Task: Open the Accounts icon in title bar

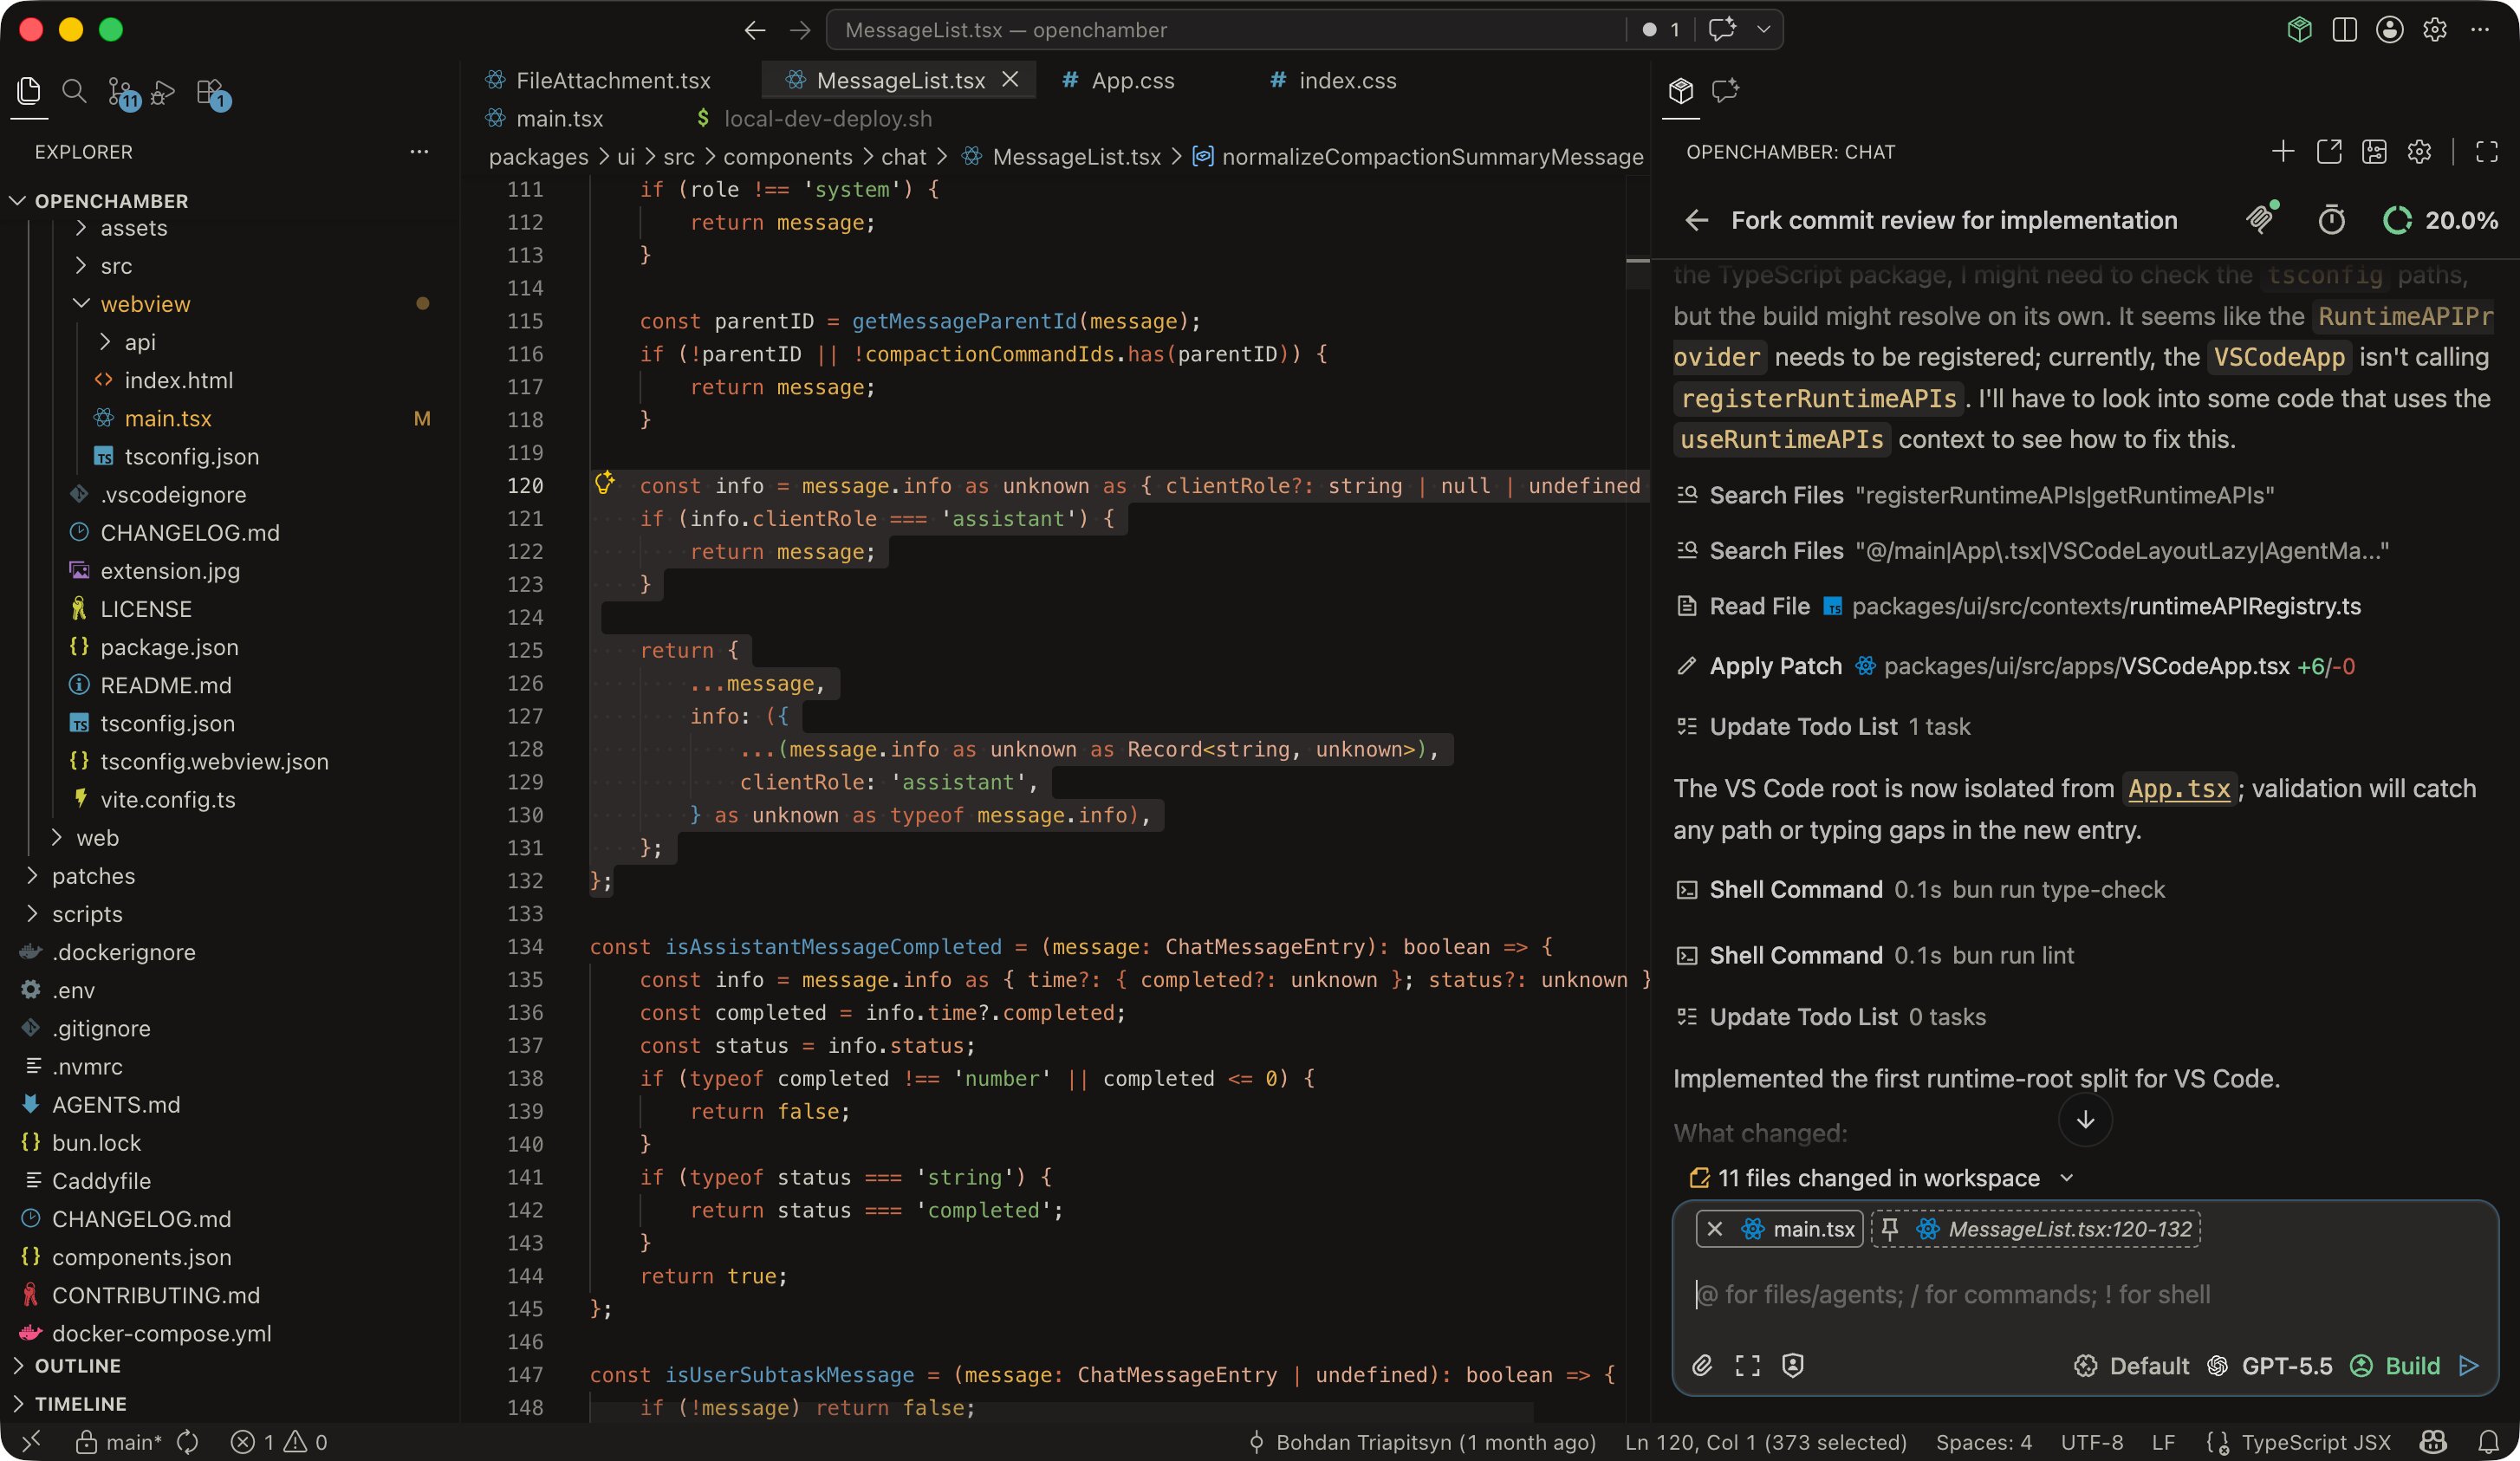Action: [2389, 30]
